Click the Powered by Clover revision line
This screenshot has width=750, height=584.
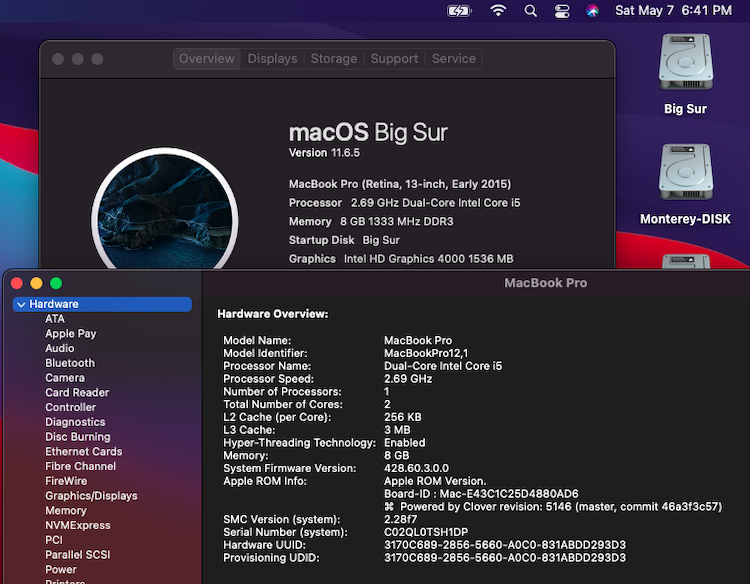[x=553, y=507]
